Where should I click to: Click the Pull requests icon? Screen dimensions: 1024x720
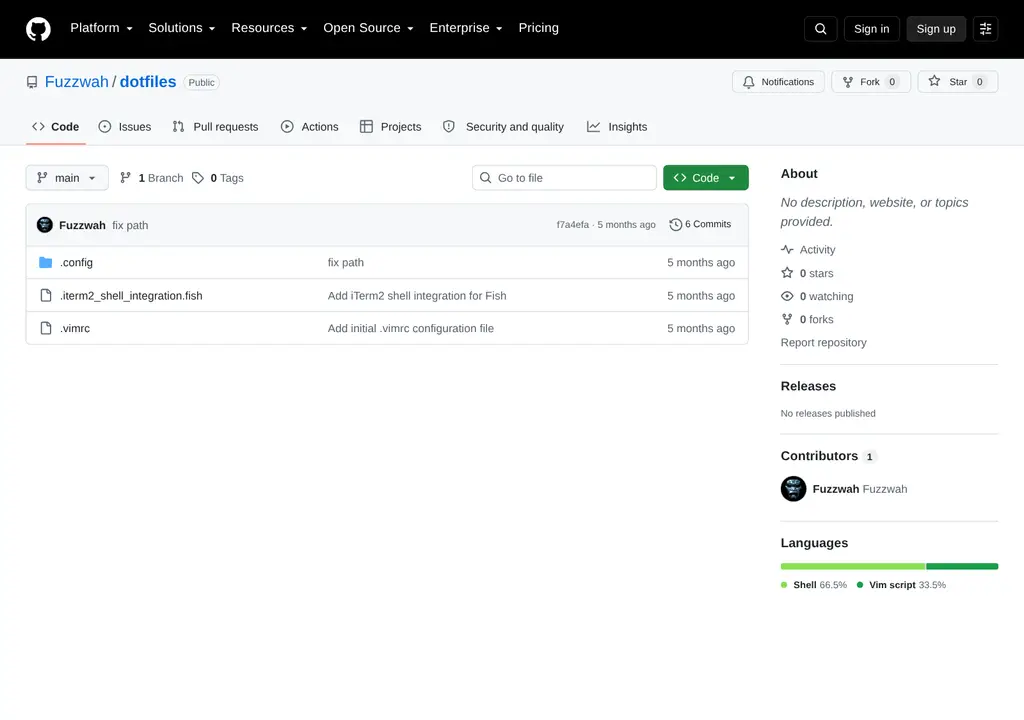(x=178, y=127)
